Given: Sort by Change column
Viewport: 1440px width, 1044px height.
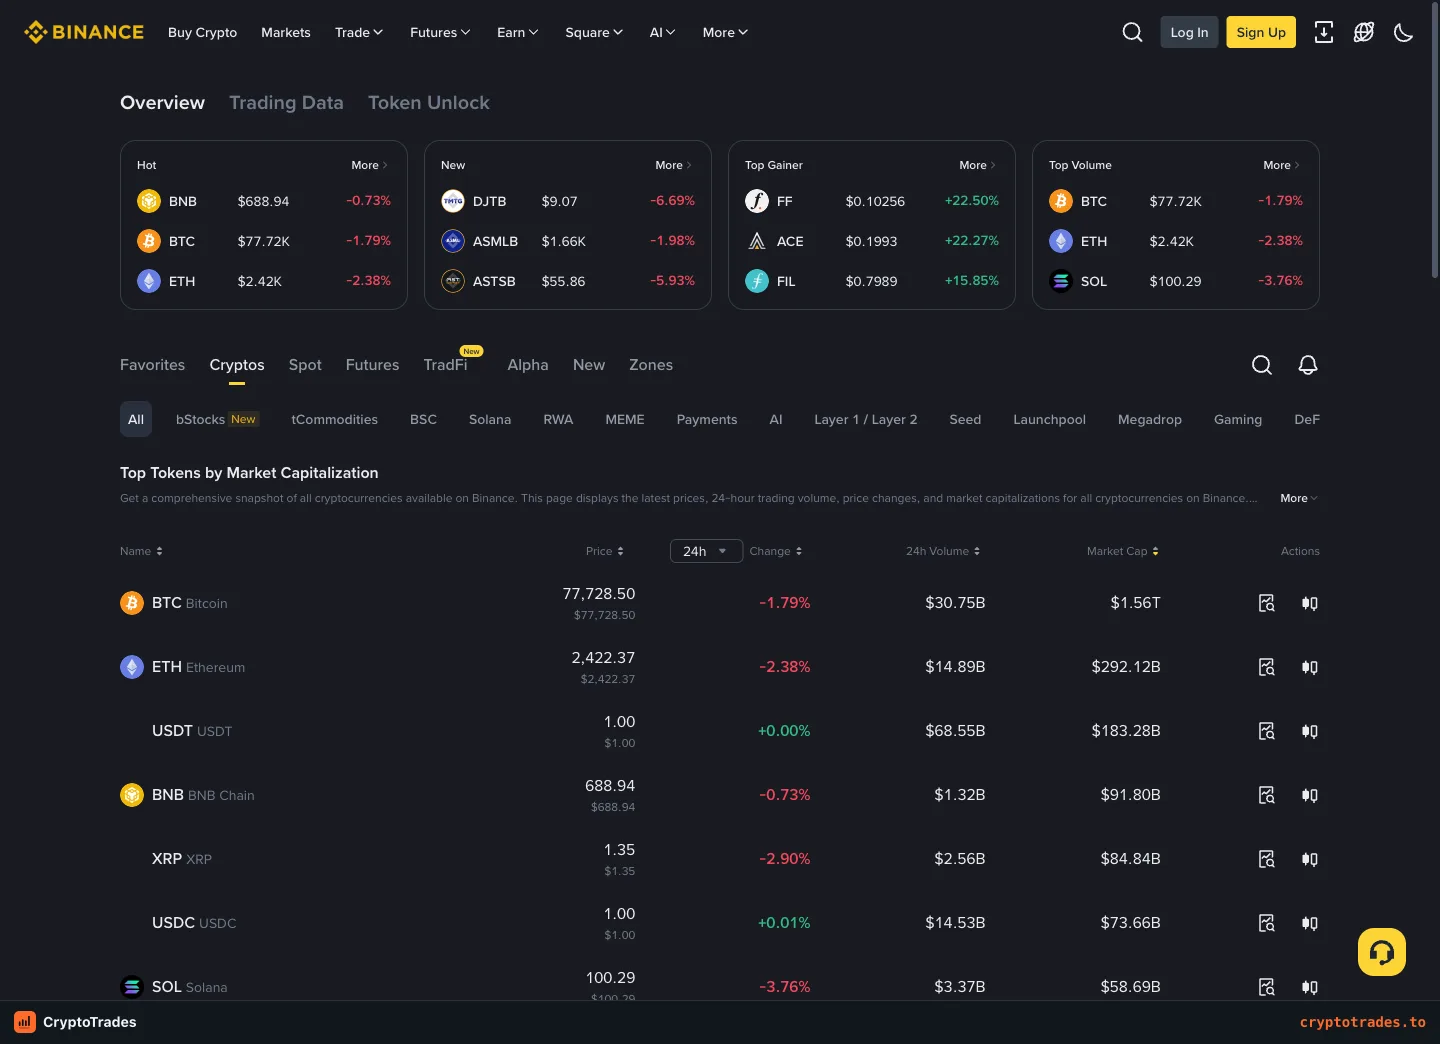Looking at the screenshot, I should coord(776,551).
